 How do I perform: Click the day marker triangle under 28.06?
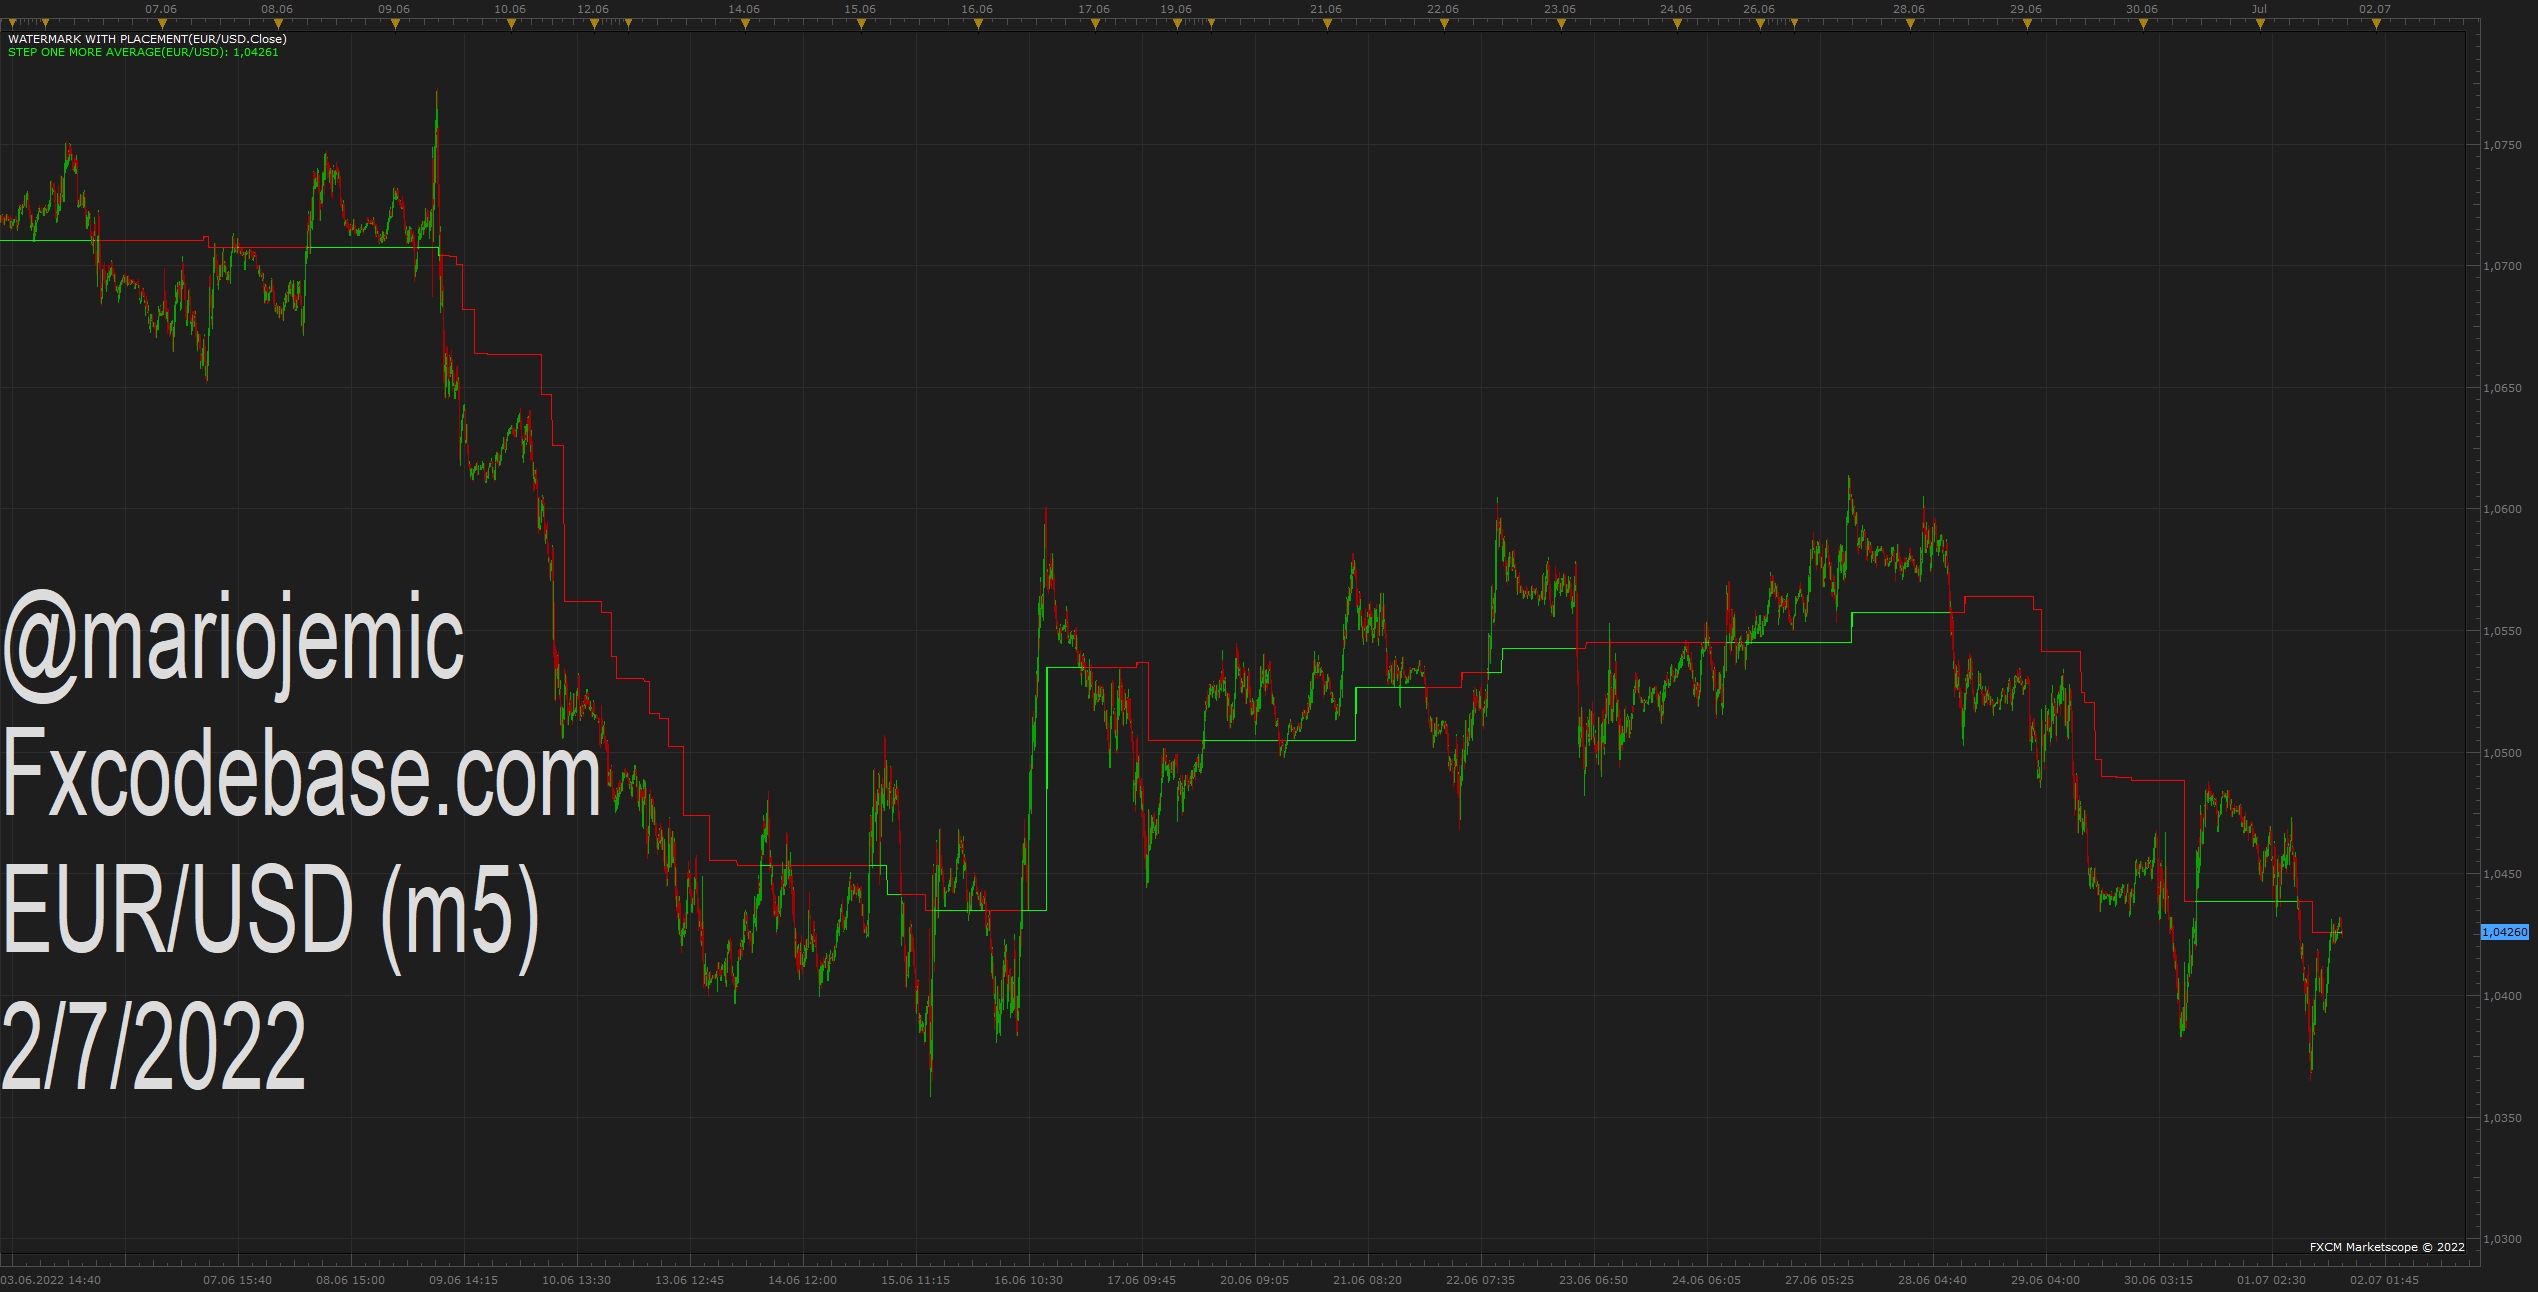[1910, 24]
